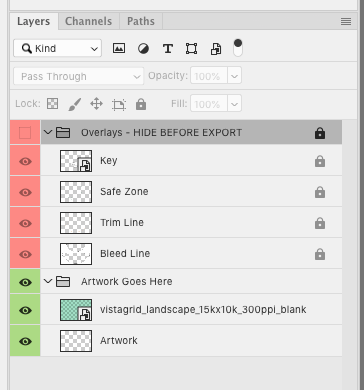Collapse the Artwork Goes Here group
The height and width of the screenshot is (390, 364).
pos(48,281)
